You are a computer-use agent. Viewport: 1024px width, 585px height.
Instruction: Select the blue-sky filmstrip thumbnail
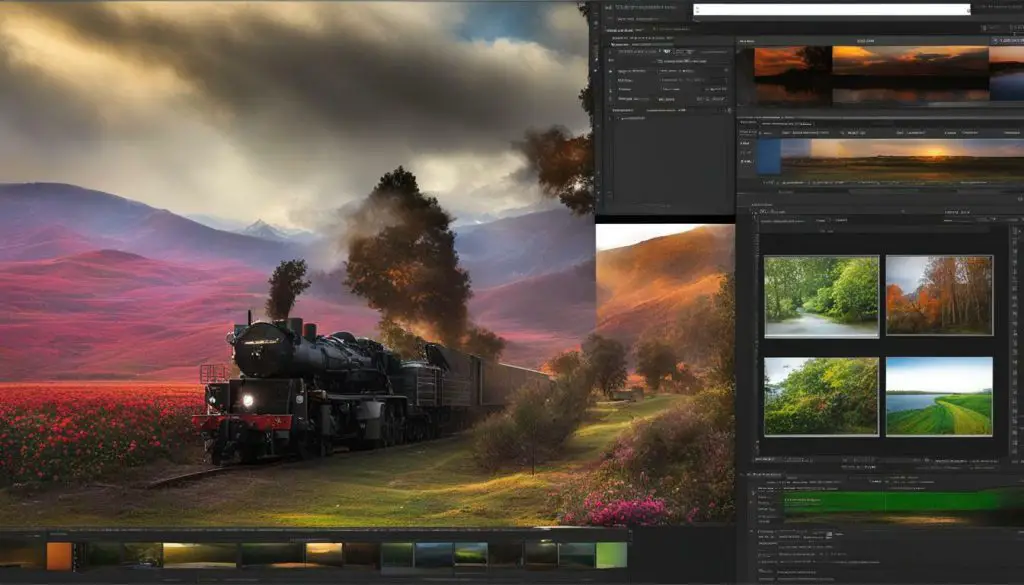[433, 555]
